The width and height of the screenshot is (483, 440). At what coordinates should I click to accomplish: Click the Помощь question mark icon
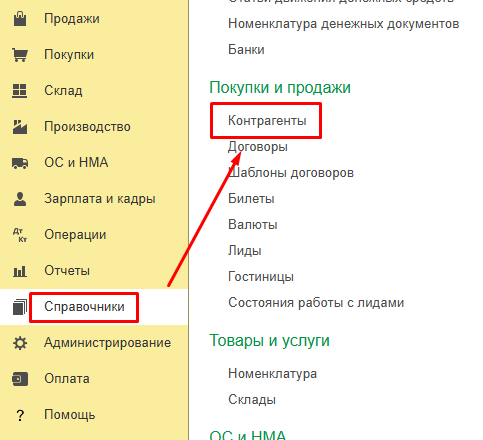pos(20,415)
